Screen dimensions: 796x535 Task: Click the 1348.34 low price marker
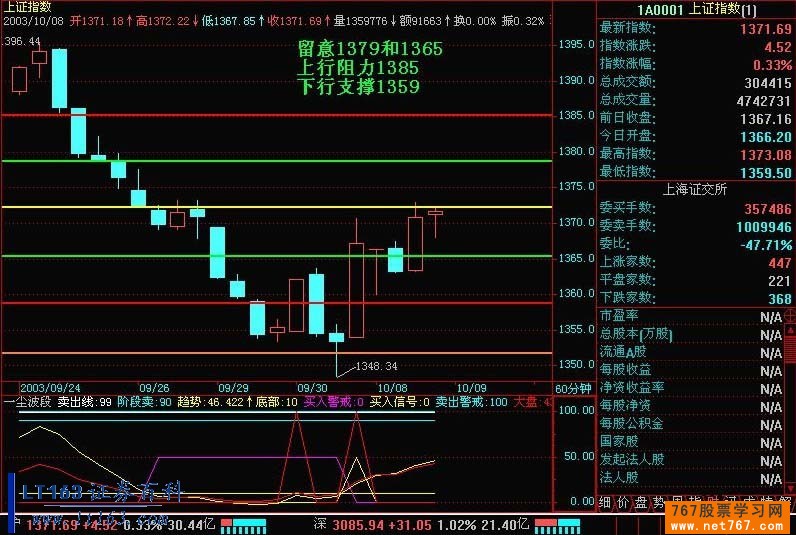[377, 366]
